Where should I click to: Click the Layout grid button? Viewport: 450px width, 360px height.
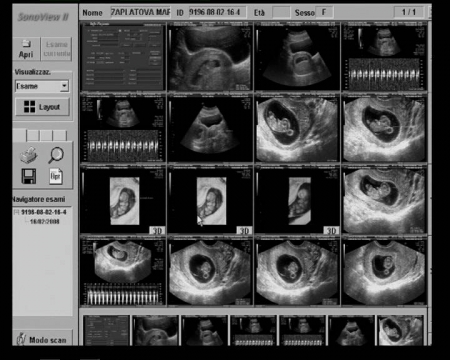(42, 107)
